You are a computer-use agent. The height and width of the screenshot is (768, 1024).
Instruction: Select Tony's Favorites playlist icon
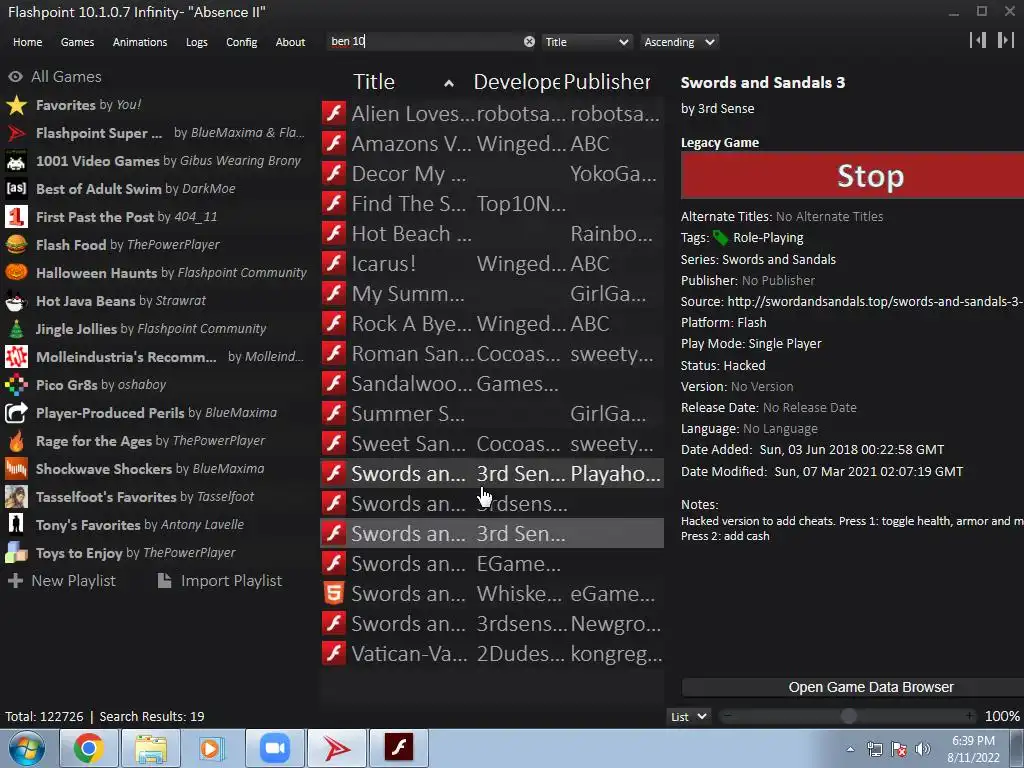[16, 524]
